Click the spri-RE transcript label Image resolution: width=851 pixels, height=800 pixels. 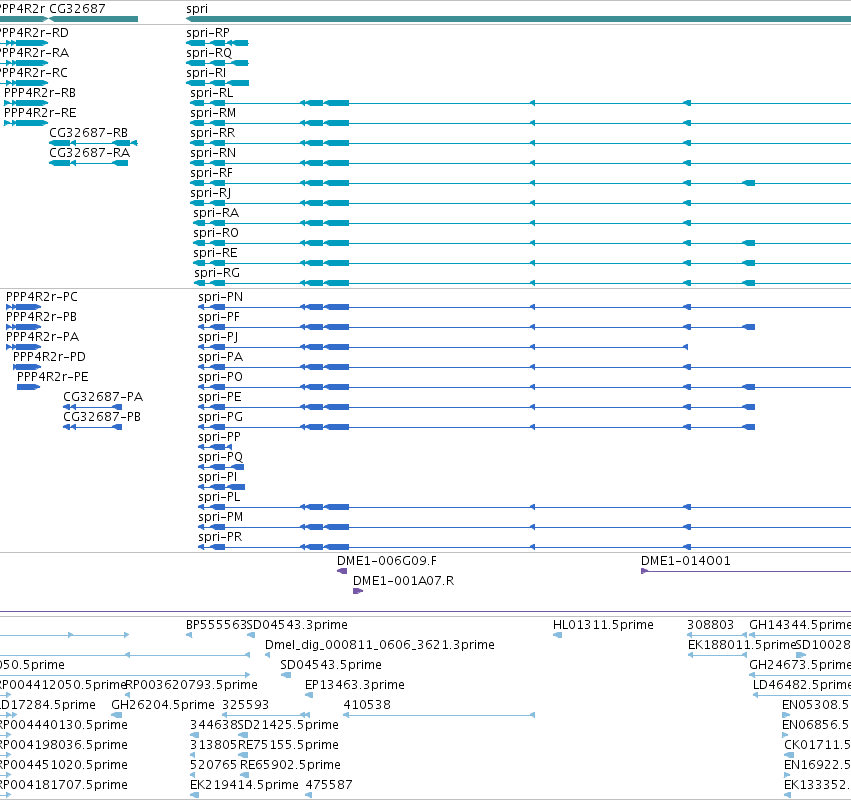point(215,253)
